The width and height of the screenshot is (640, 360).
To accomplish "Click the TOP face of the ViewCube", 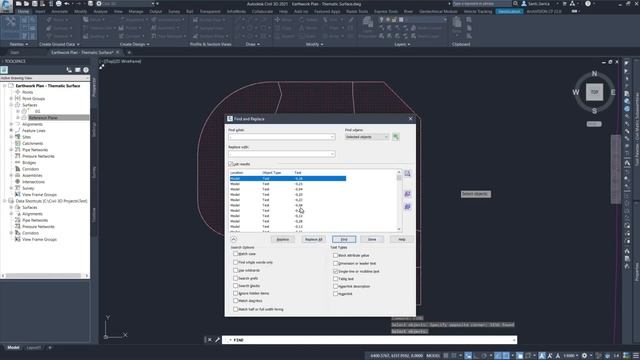I will point(594,92).
